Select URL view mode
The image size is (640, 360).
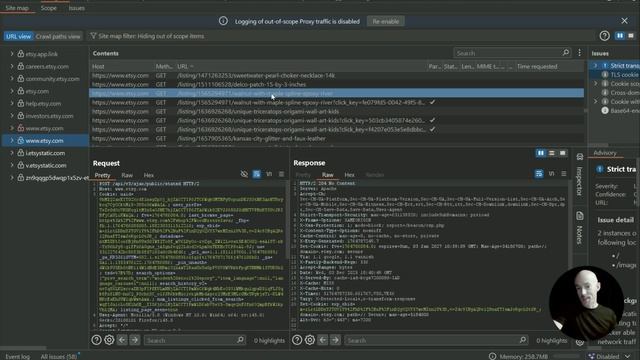pos(18,36)
